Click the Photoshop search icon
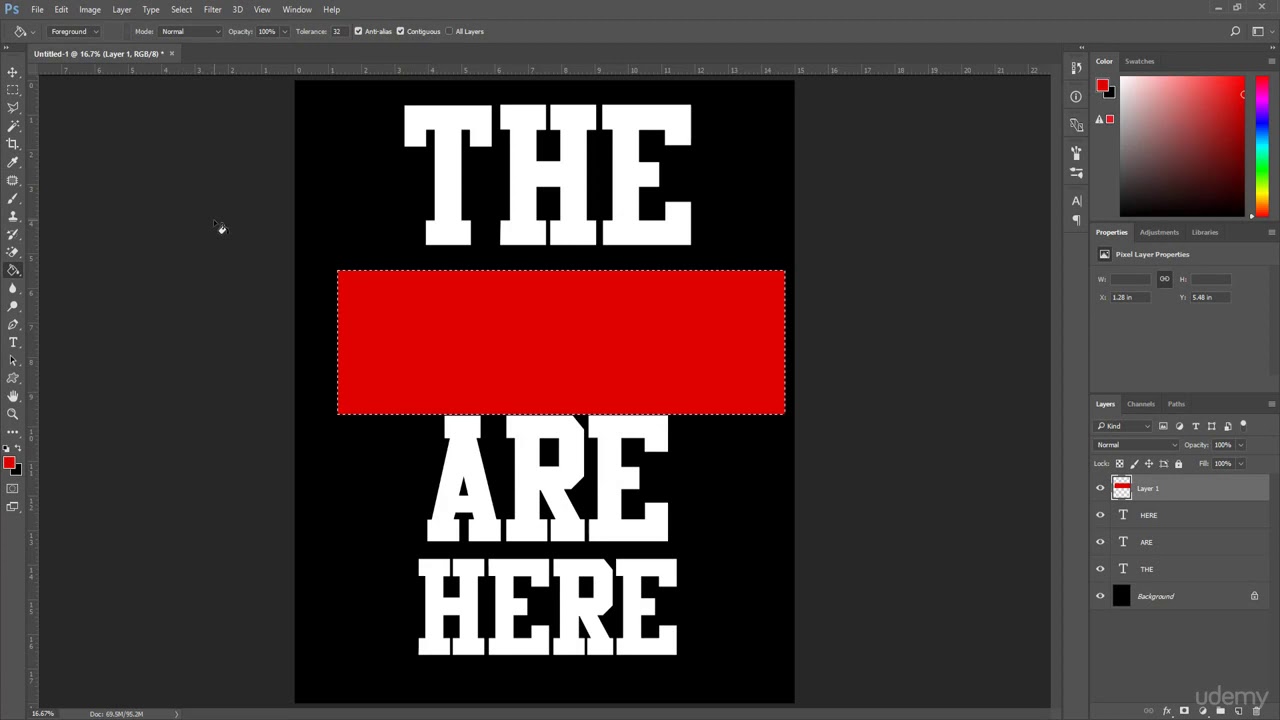The image size is (1280, 720). (x=1235, y=31)
